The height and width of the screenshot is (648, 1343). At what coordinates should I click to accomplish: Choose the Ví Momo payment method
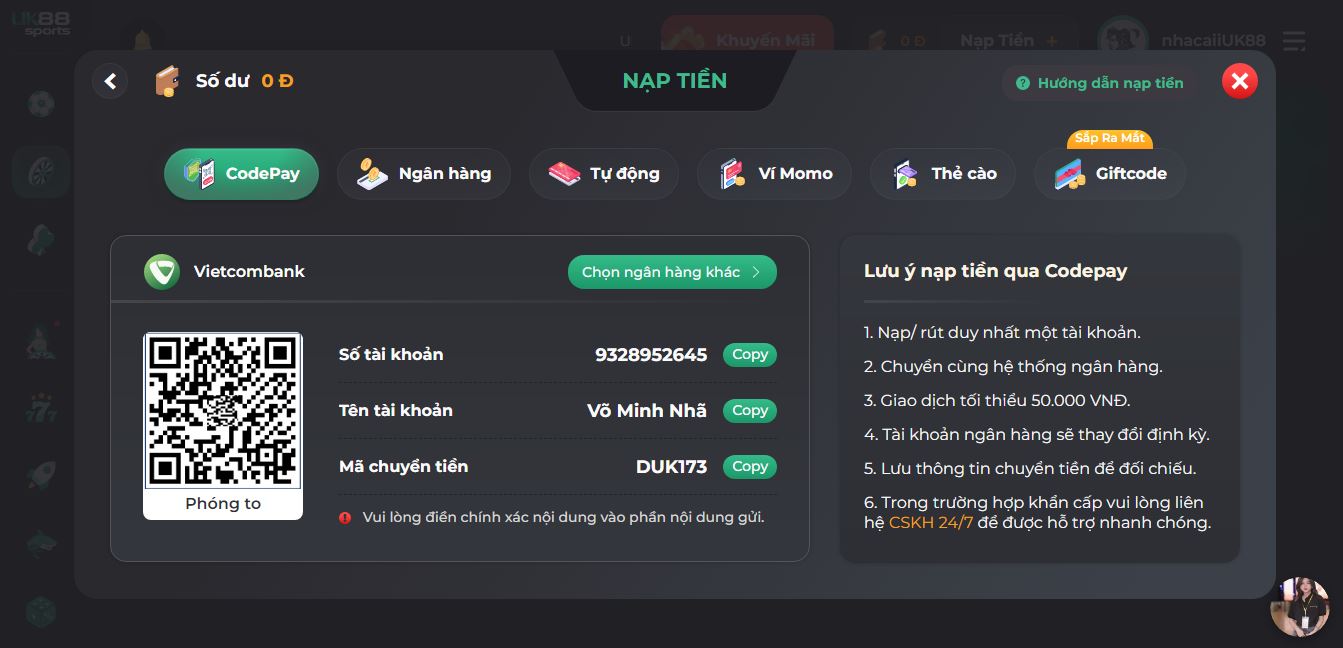point(775,174)
